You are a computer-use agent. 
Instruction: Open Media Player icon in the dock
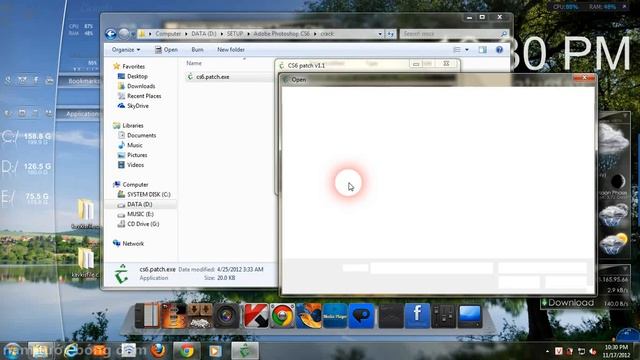tap(335, 316)
